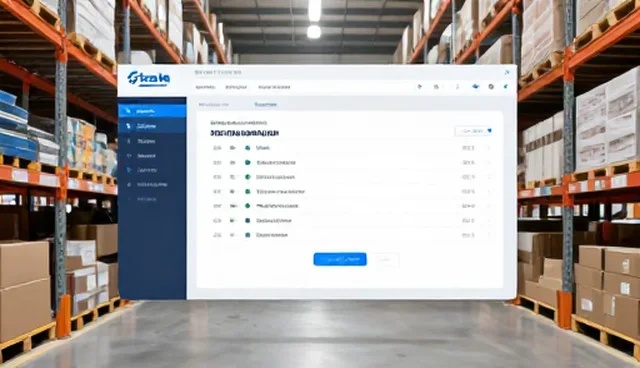
Task: Click the second grey icon in the header toolbar
Action: [x=436, y=86]
